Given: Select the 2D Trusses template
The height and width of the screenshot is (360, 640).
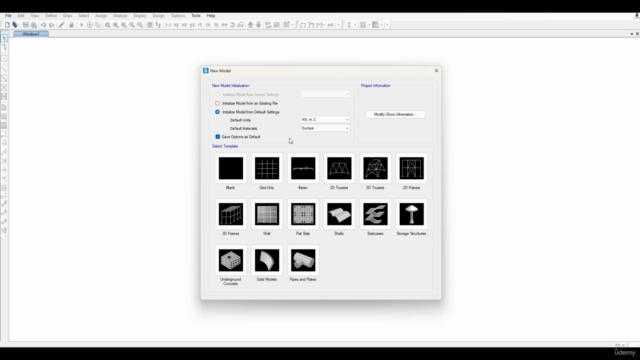Looking at the screenshot, I should click(x=339, y=168).
